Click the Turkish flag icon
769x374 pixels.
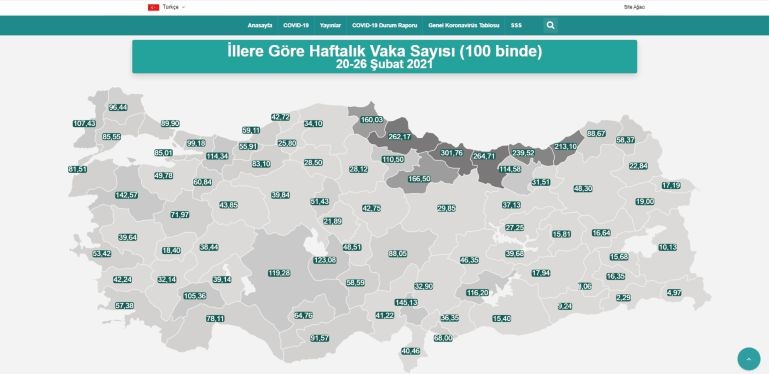(x=154, y=7)
